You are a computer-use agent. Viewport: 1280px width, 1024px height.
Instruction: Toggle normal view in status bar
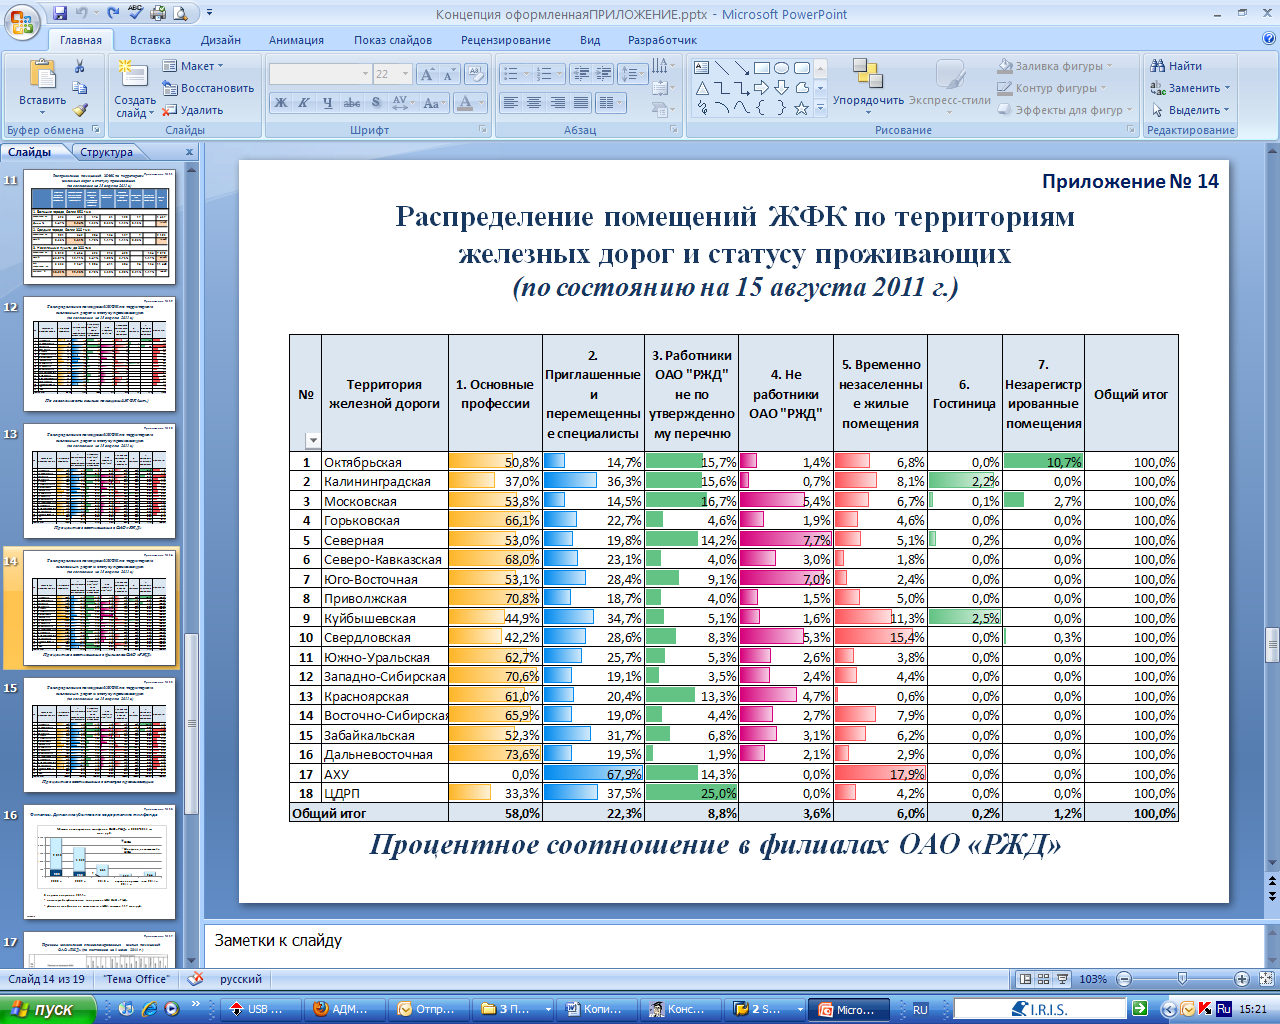pos(1025,979)
